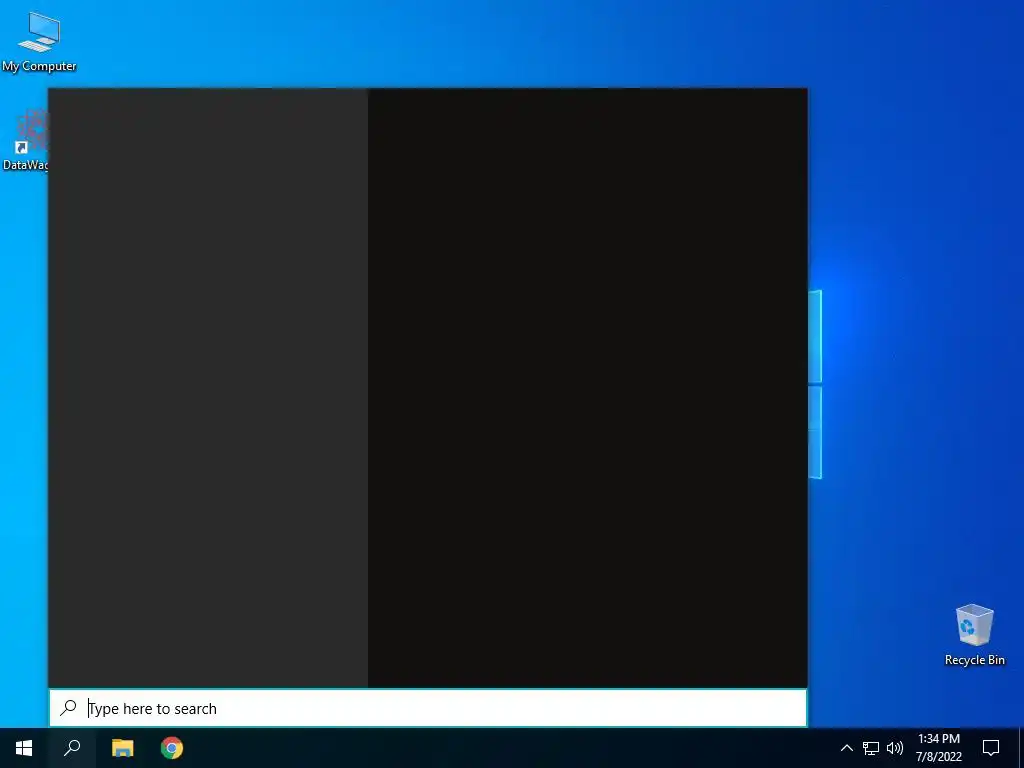Select the My Computer desktop icon
Image resolution: width=1024 pixels, height=768 pixels.
pyautogui.click(x=39, y=42)
